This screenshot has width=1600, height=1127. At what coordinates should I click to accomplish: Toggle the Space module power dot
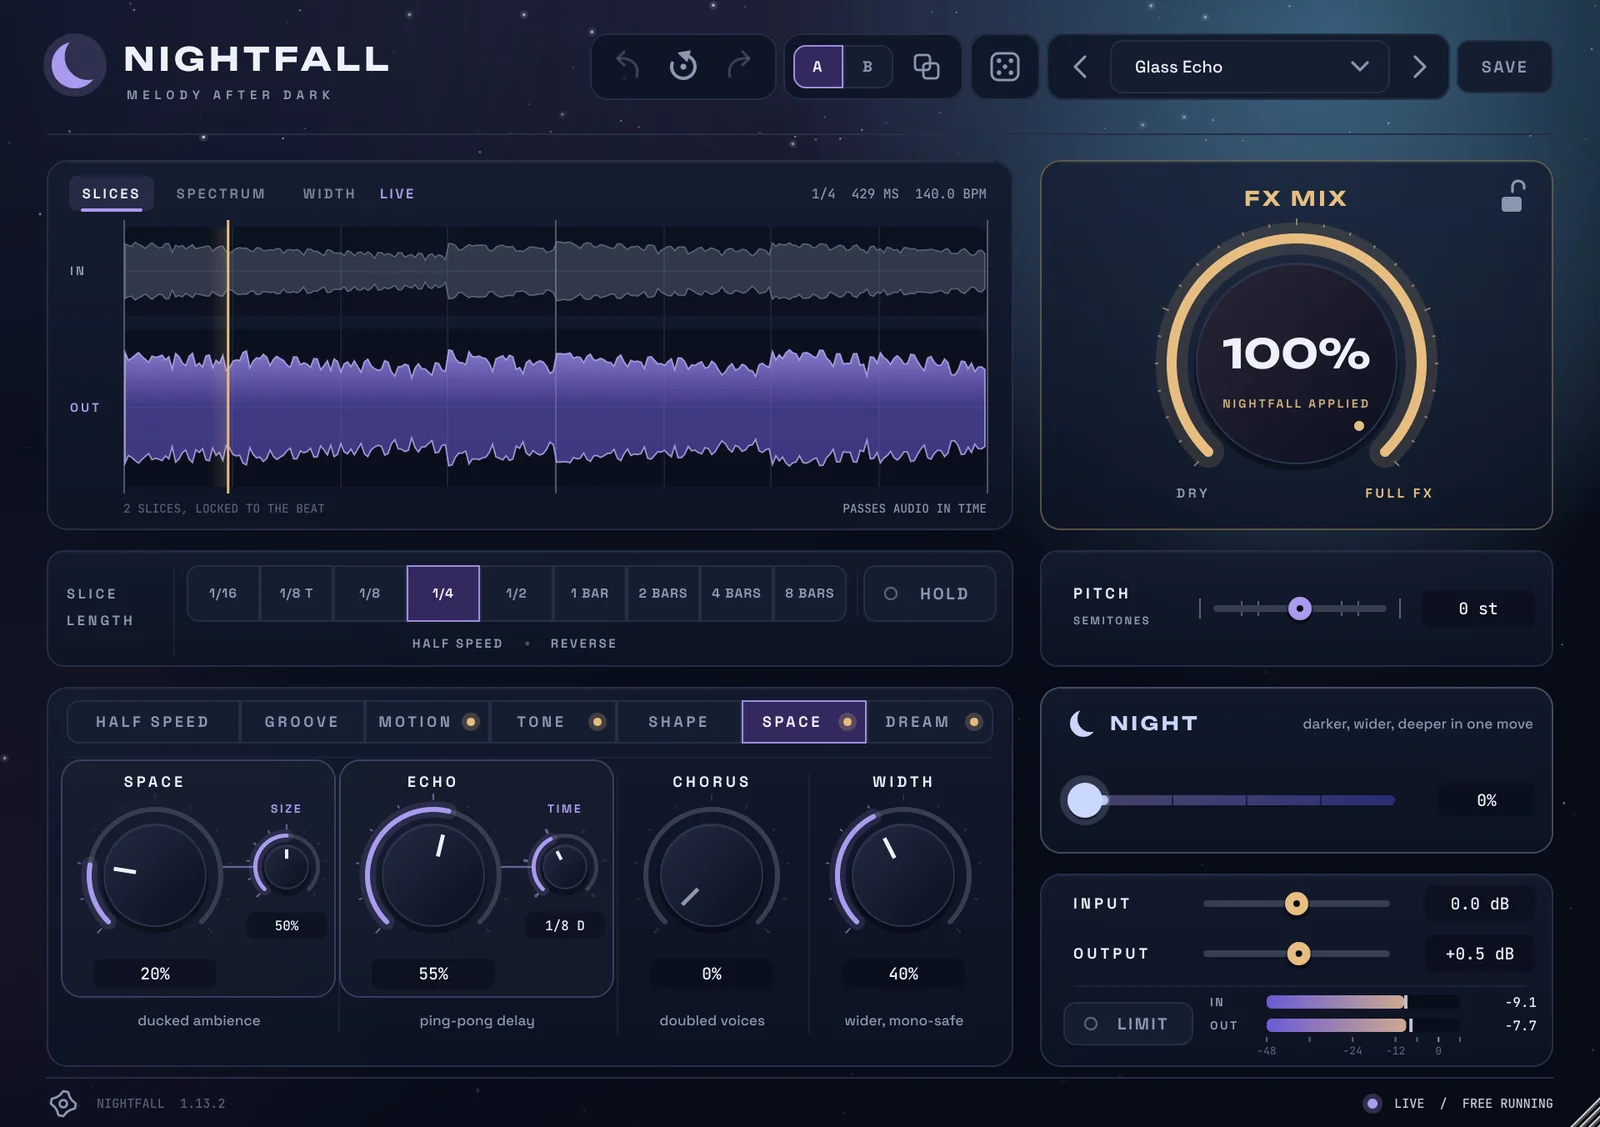pos(847,722)
